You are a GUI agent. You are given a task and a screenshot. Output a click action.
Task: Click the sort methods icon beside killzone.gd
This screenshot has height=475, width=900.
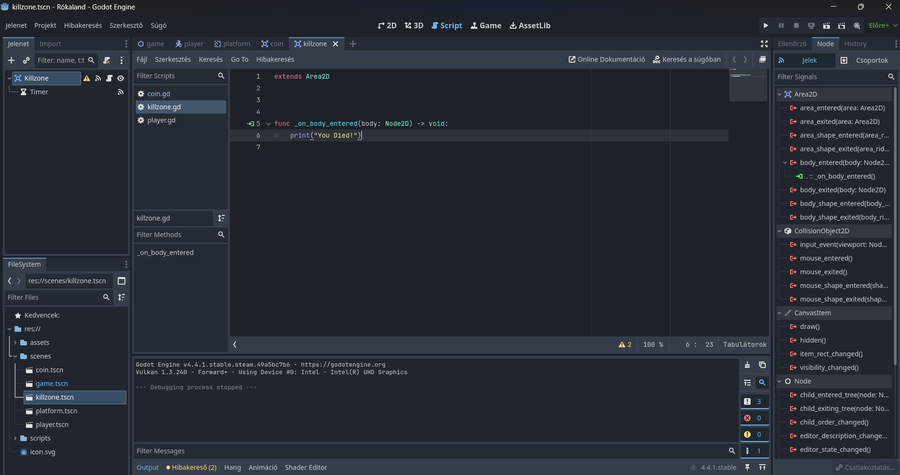(221, 218)
